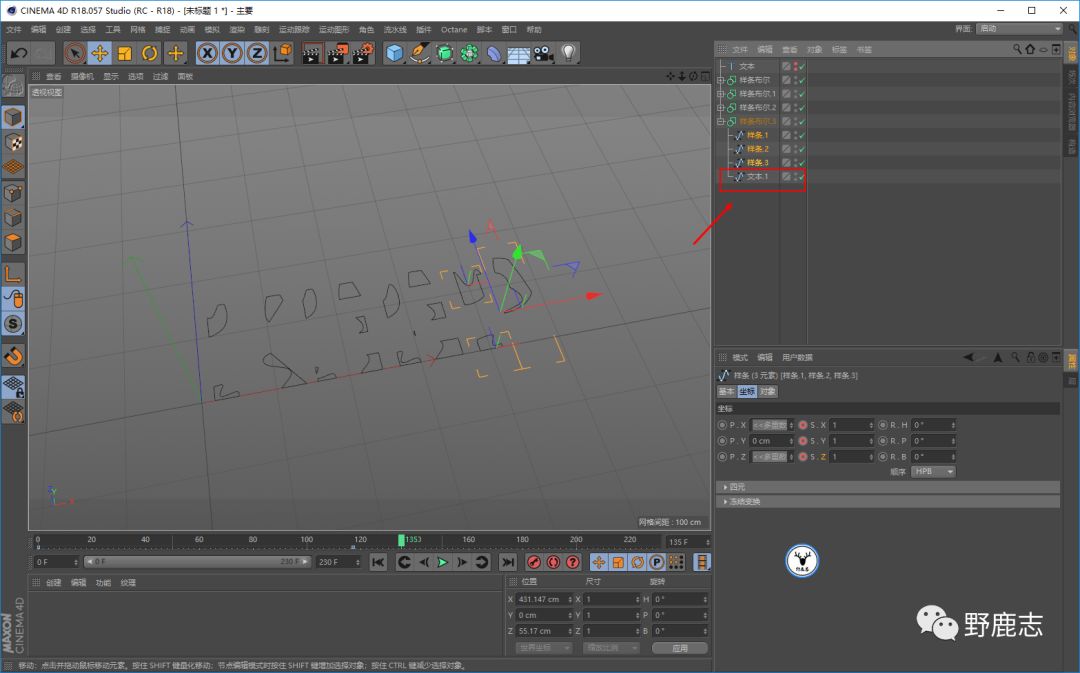
Task: Select the Move tool in the top toolbar
Action: coord(100,53)
